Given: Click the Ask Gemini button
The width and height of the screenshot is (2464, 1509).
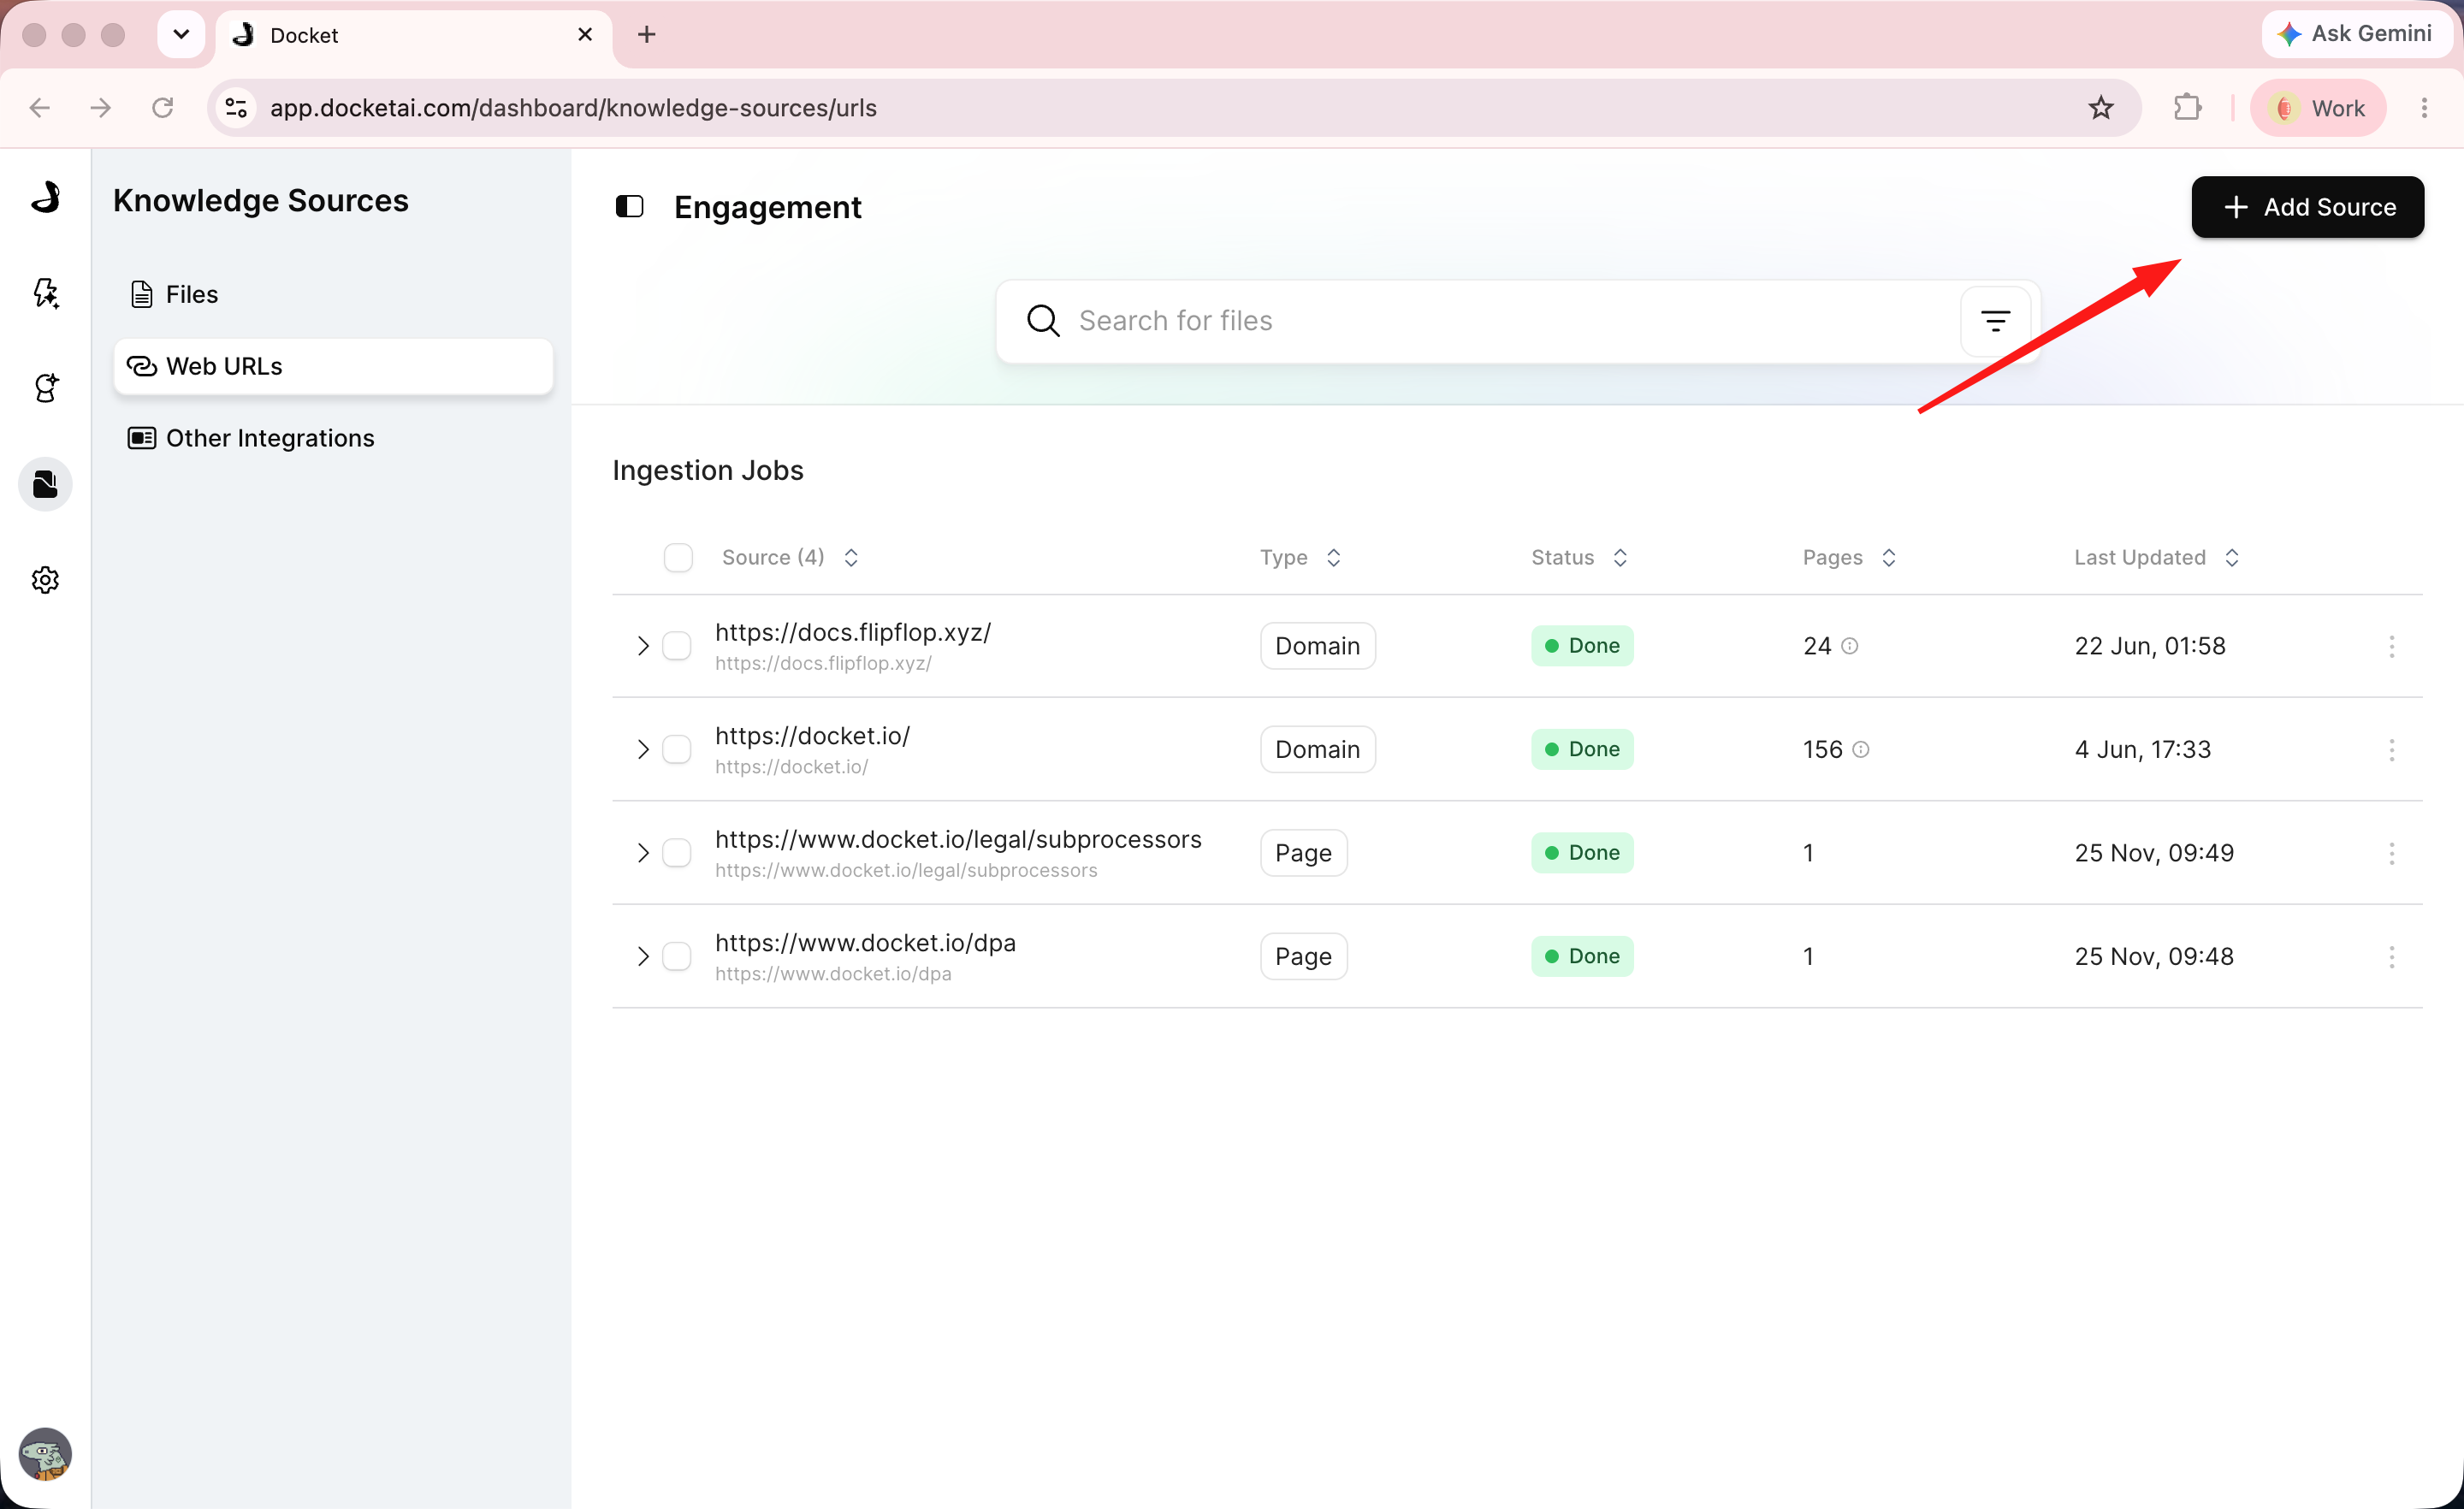Looking at the screenshot, I should pyautogui.click(x=2355, y=34).
